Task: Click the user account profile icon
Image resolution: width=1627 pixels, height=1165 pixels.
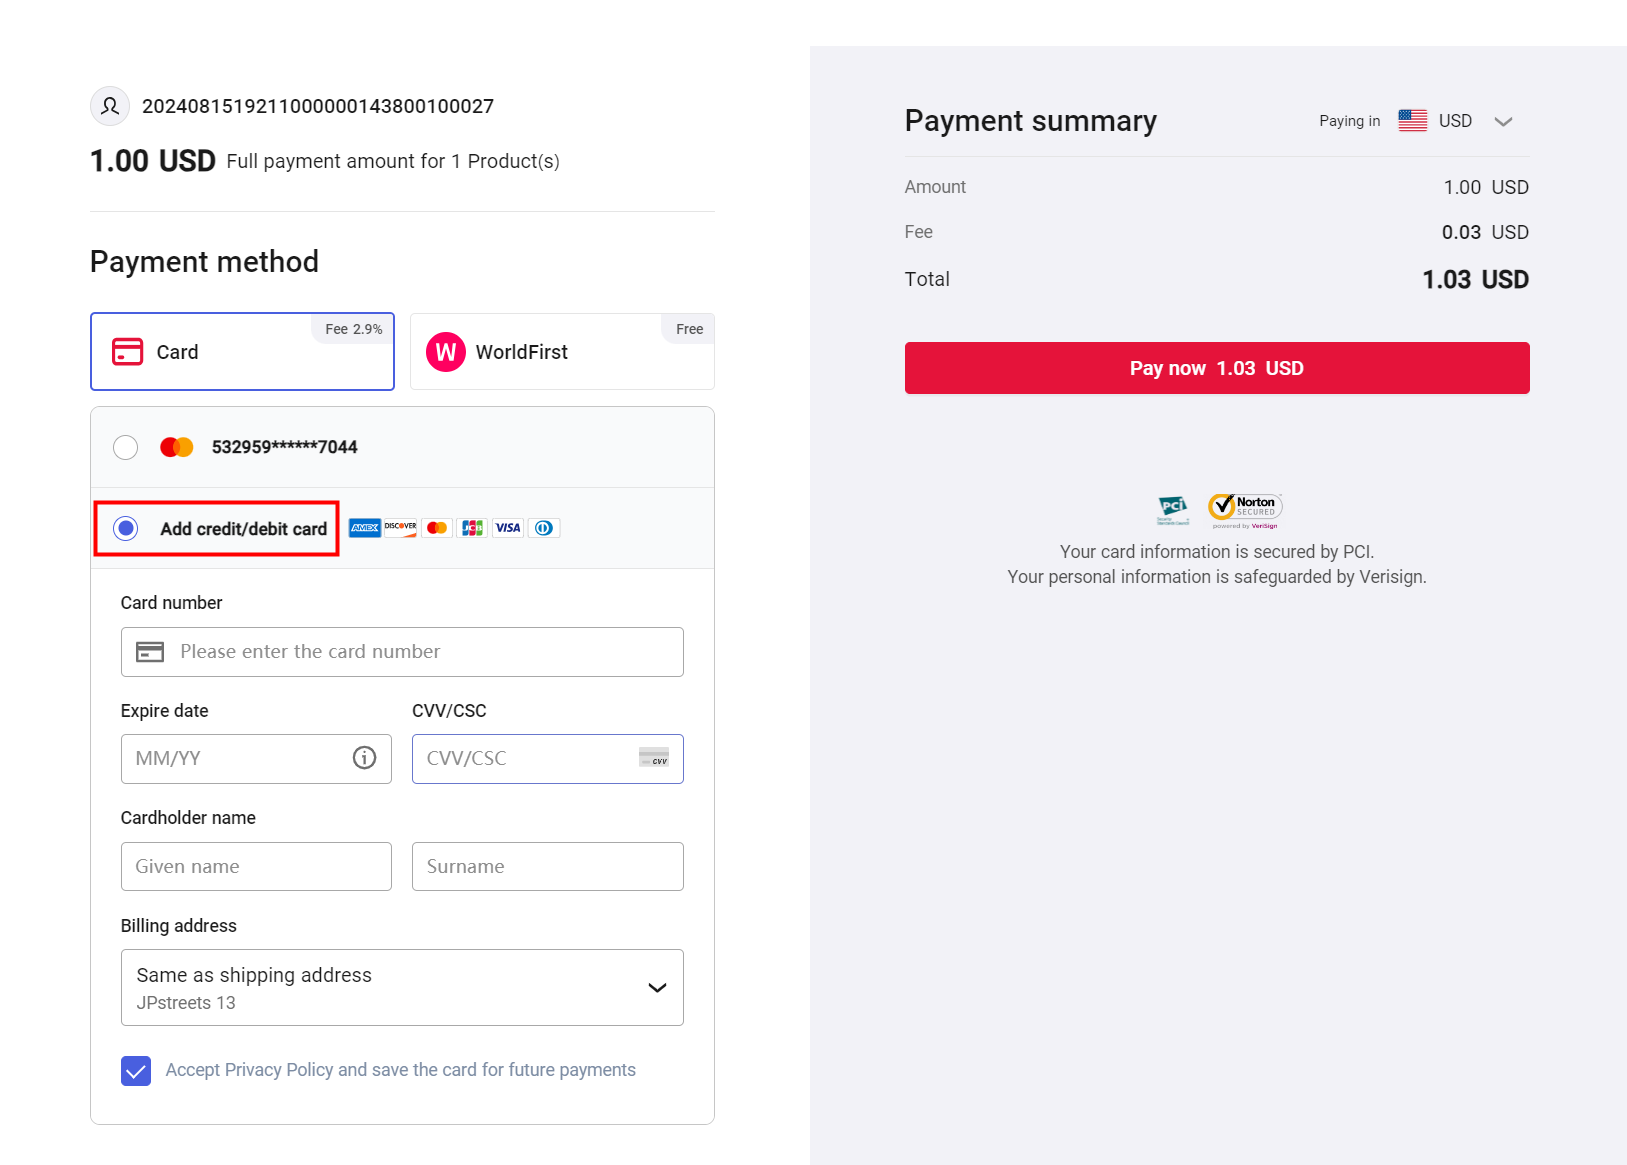Action: (x=110, y=106)
